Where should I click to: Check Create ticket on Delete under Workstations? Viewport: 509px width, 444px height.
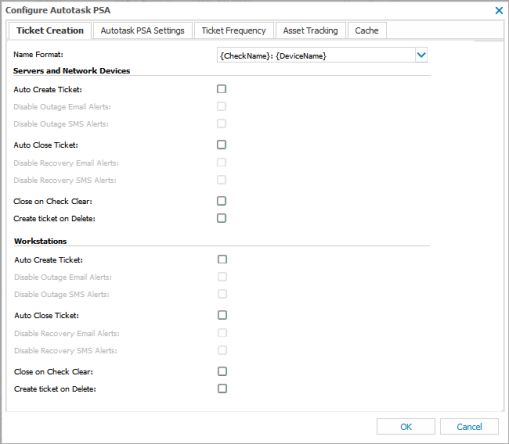tap(222, 389)
